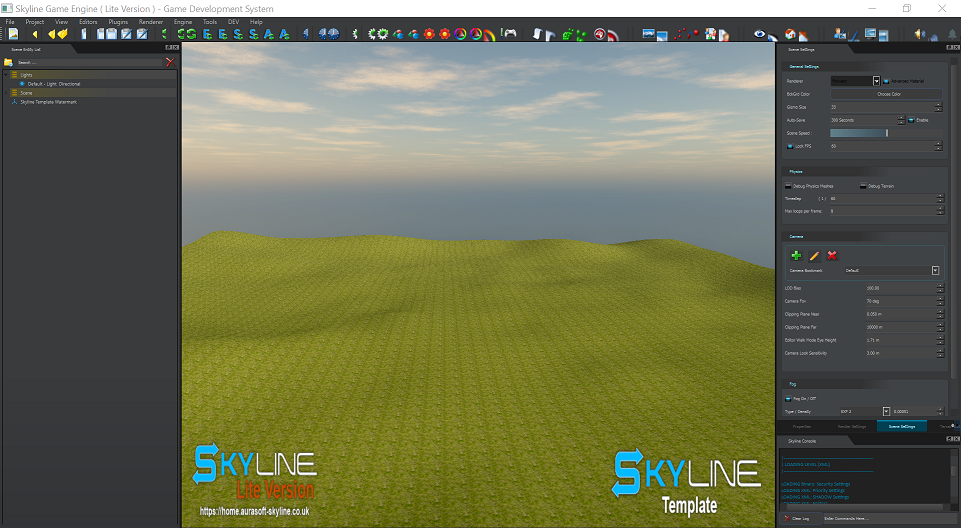Click the Gizmo Size value field
This screenshot has height=528, width=961.
(x=886, y=107)
